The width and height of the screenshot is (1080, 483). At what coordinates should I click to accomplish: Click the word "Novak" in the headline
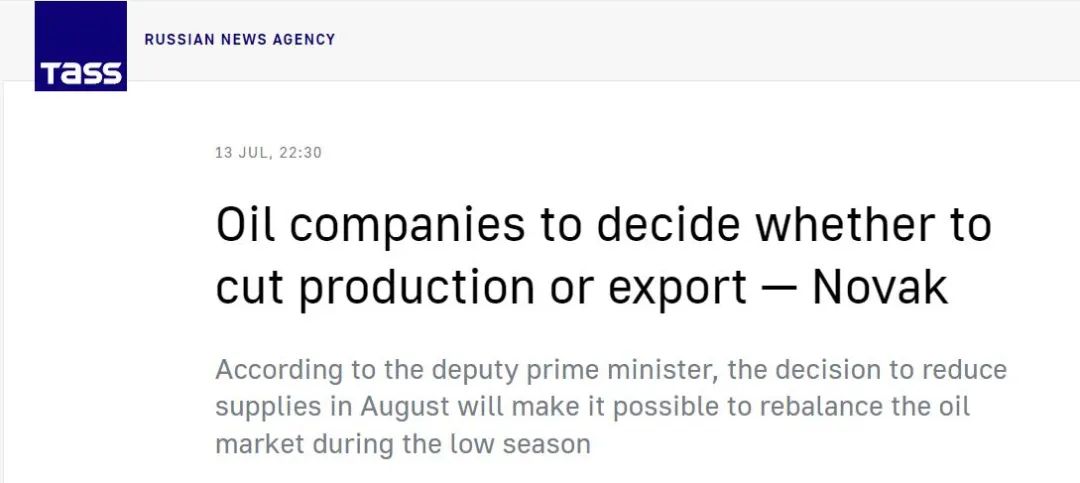(880, 287)
